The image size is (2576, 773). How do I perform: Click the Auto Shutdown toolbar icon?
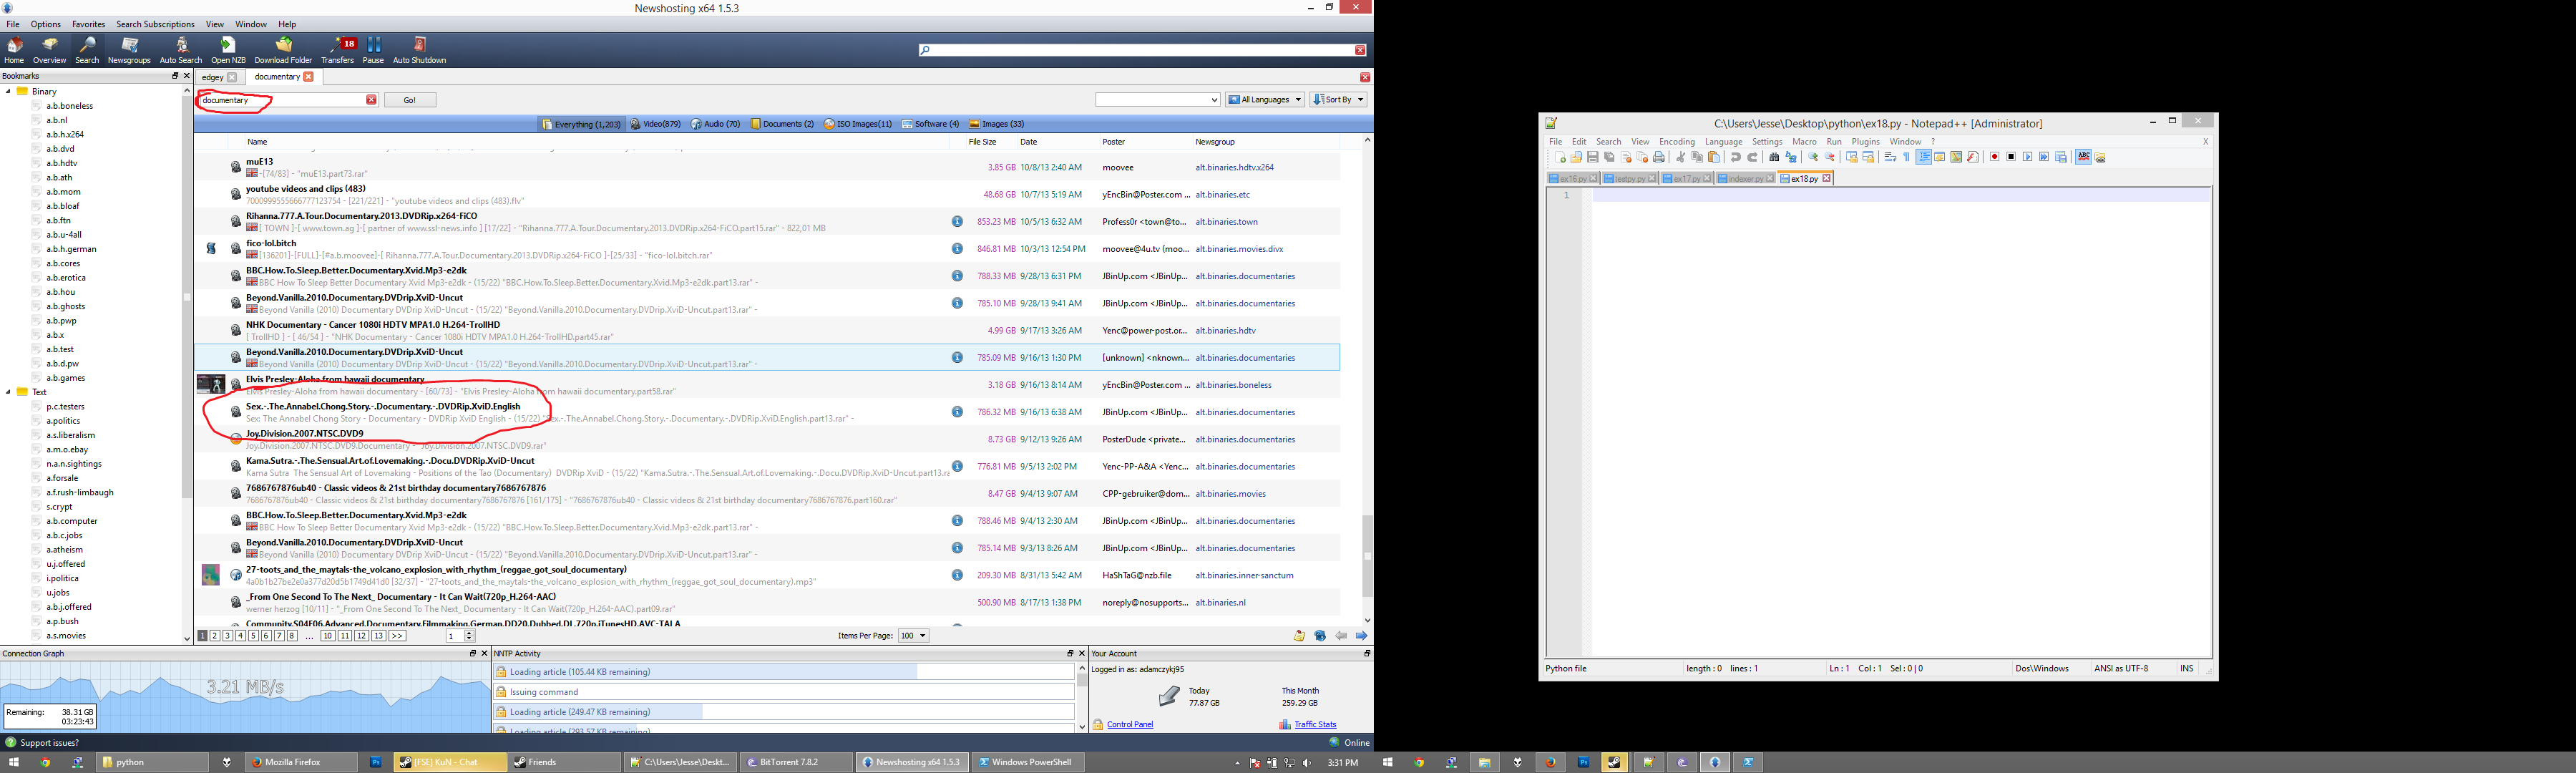pyautogui.click(x=419, y=49)
